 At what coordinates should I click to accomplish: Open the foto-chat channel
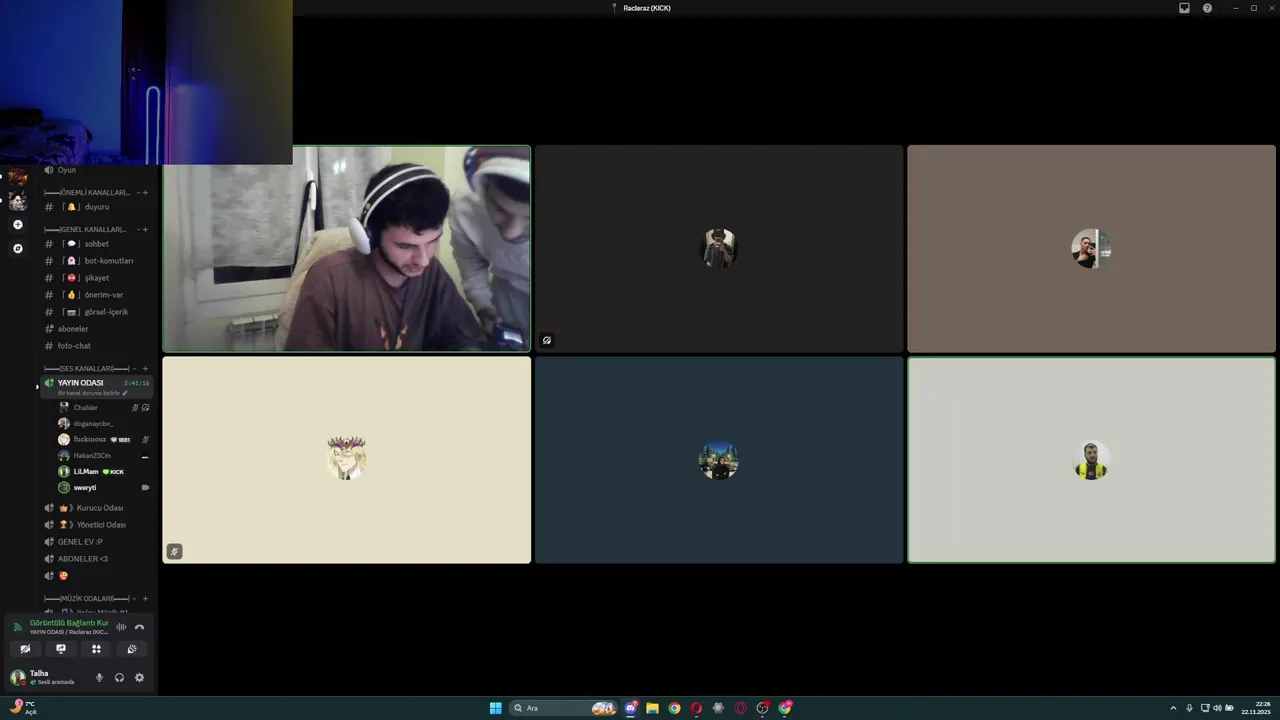tap(96, 346)
